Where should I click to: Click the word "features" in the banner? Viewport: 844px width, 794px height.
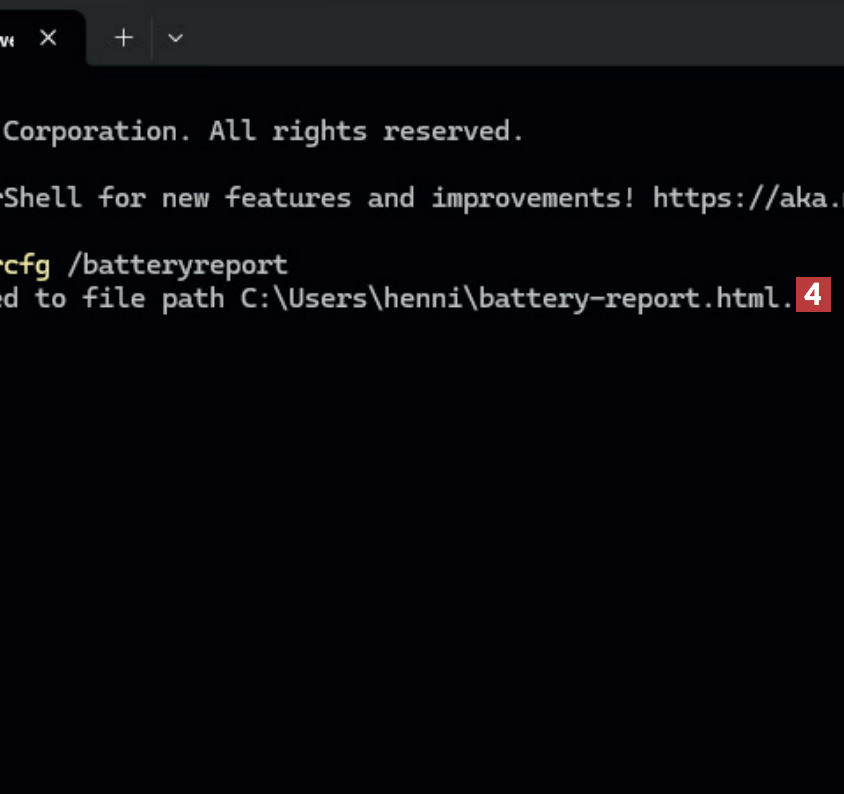(x=288, y=197)
